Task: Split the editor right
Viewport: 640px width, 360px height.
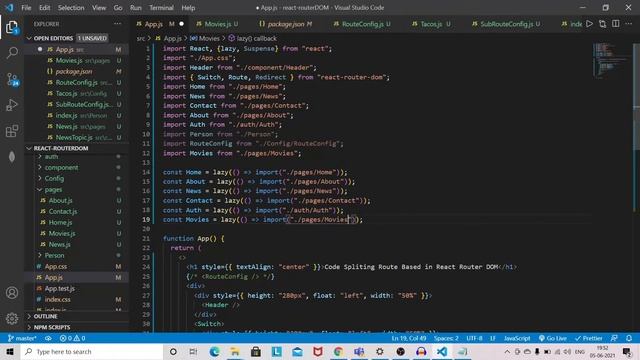Action: point(616,24)
